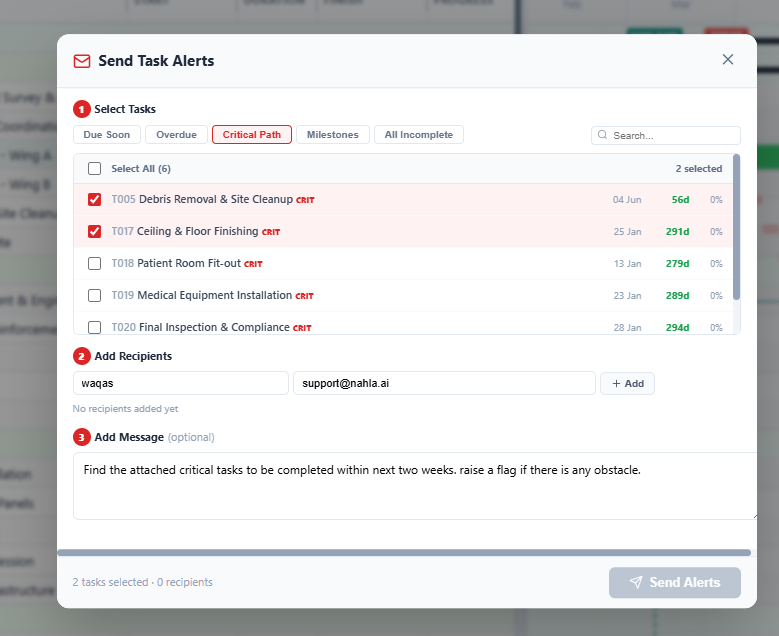Viewport: 779px width, 636px height.
Task: Click the 0% progress on T005 row
Action: pos(716,200)
